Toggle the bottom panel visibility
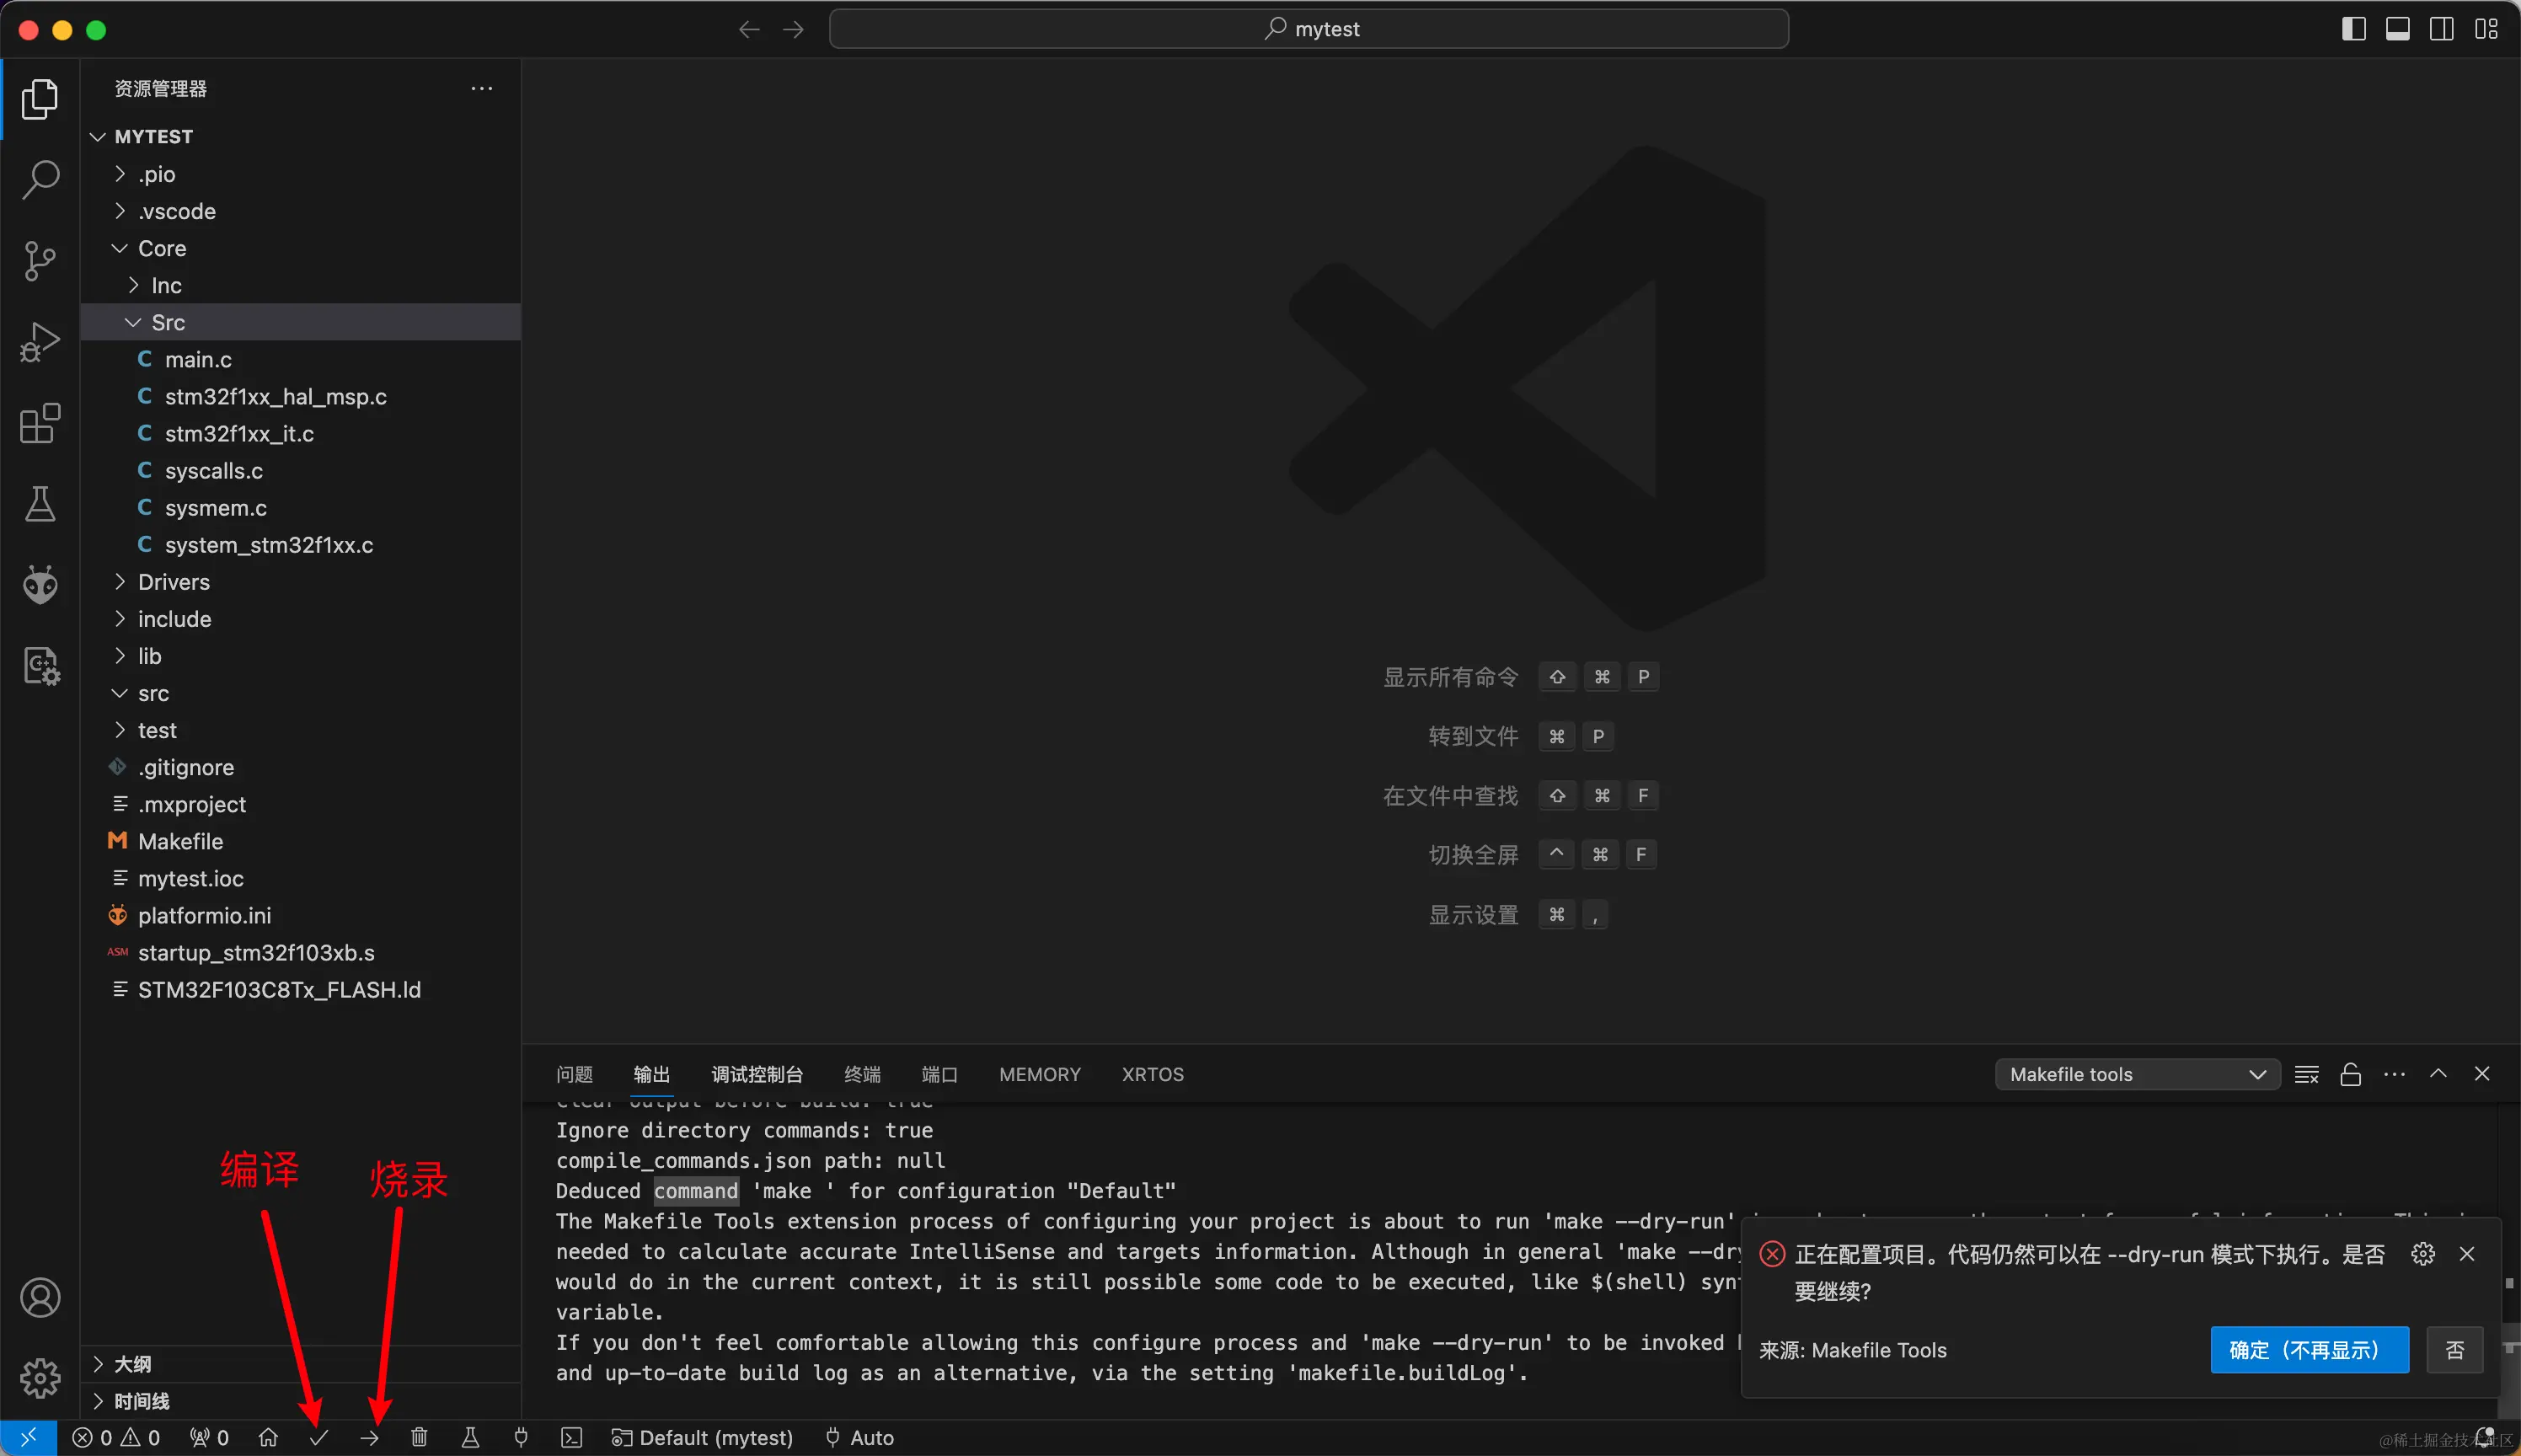This screenshot has height=1456, width=2521. point(2398,29)
